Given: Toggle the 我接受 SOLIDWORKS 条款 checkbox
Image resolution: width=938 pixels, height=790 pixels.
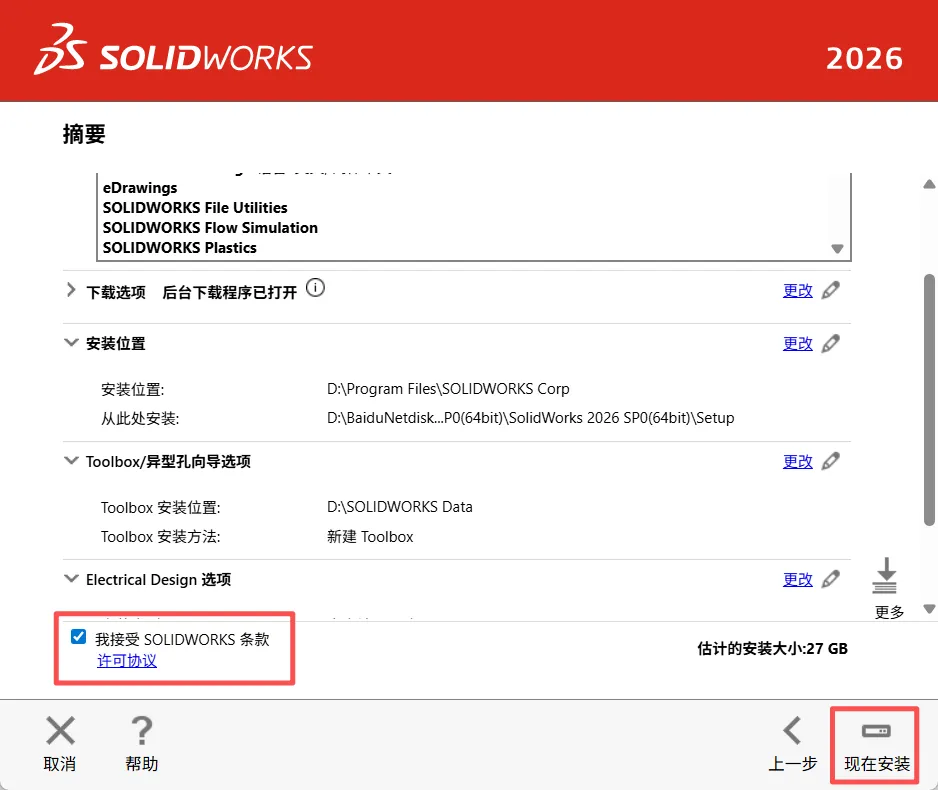Looking at the screenshot, I should pos(78,637).
